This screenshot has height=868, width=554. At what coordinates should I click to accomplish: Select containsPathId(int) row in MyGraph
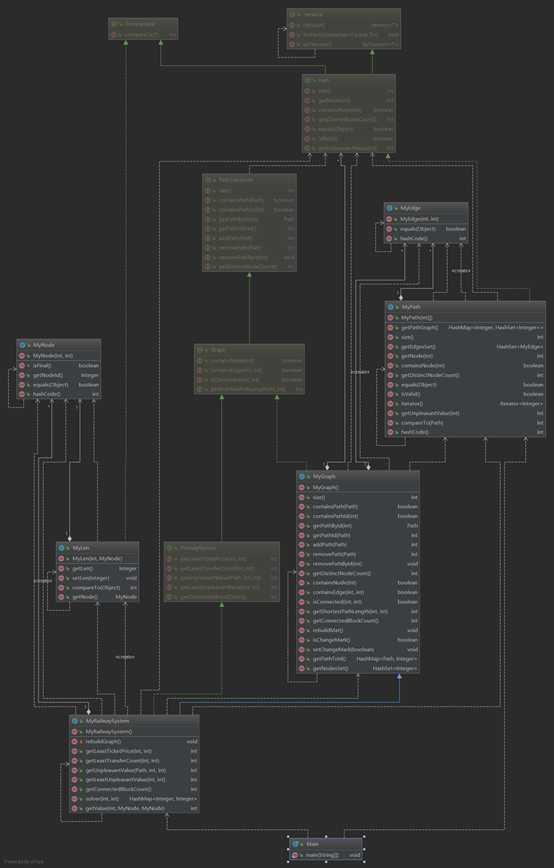pos(358,516)
